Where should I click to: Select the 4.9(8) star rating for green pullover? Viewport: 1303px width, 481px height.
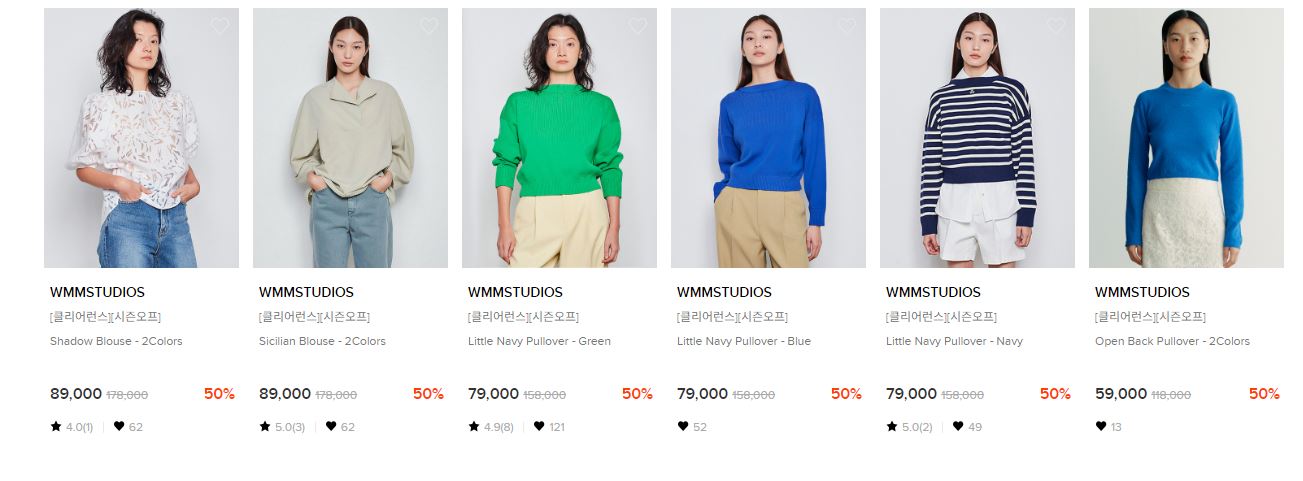(x=491, y=427)
